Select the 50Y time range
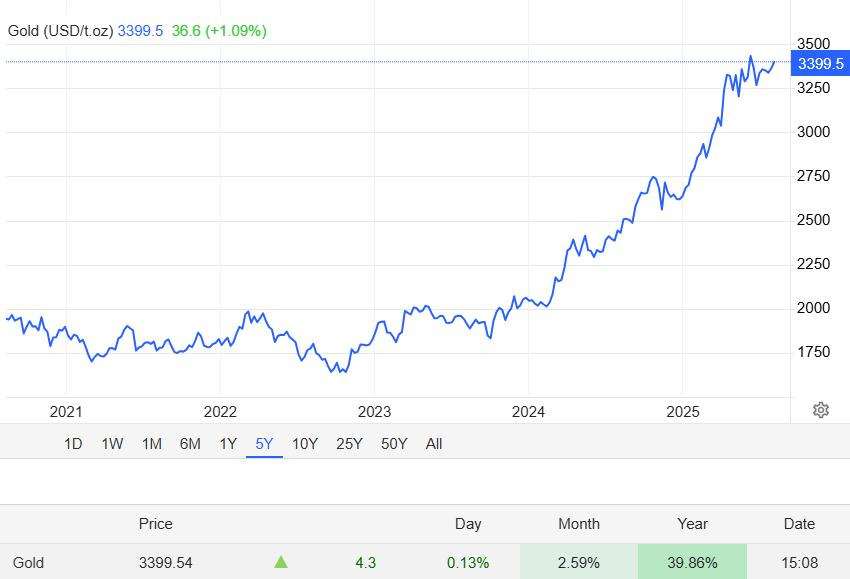Screen dimensions: 850x579 (394, 444)
